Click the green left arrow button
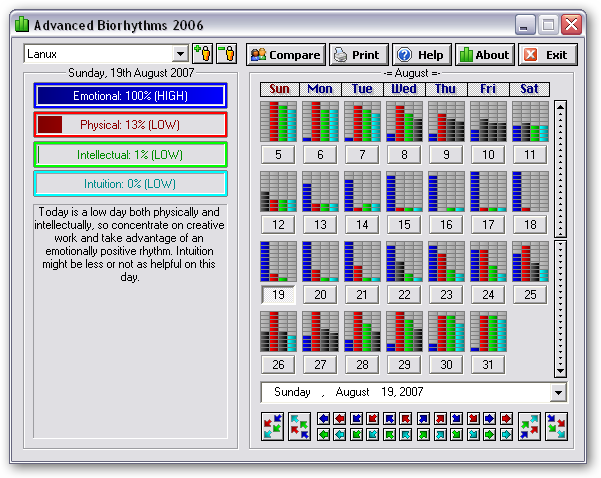This screenshot has height=478, width=601. [x=323, y=434]
